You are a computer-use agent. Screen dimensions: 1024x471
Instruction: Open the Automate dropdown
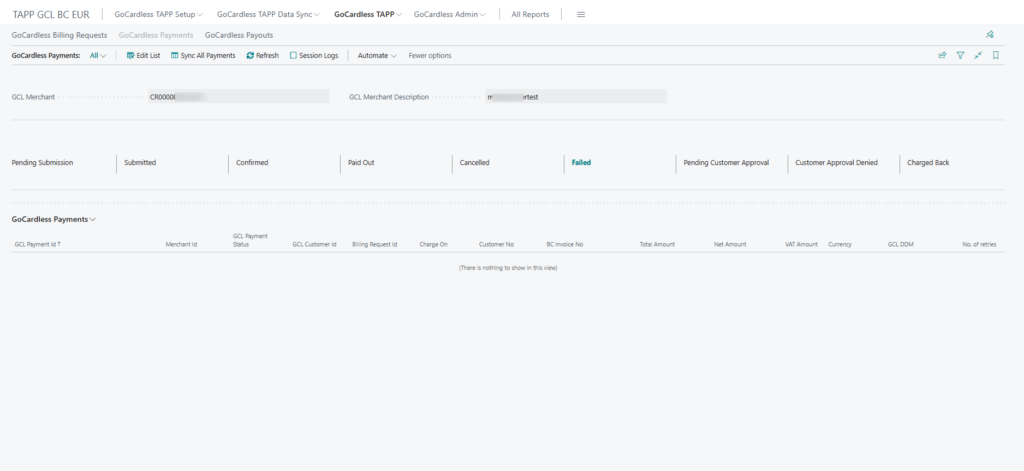click(377, 56)
